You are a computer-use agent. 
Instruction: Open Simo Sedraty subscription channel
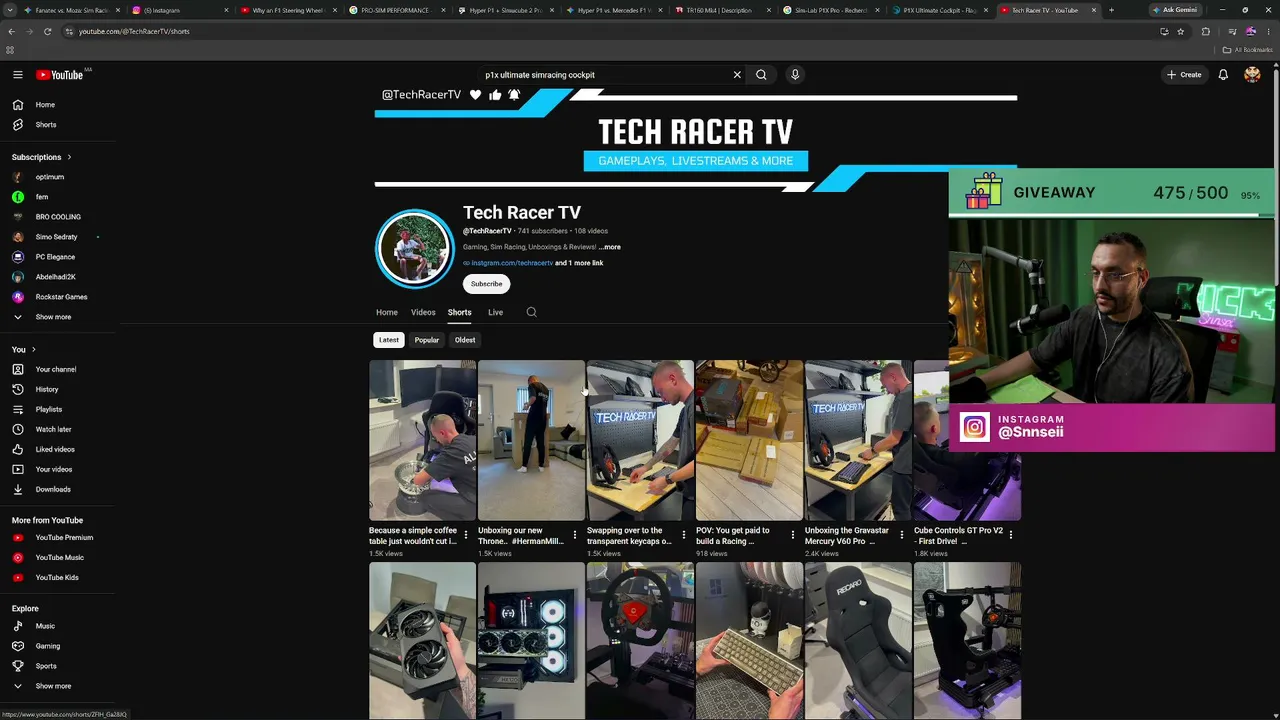coord(58,237)
